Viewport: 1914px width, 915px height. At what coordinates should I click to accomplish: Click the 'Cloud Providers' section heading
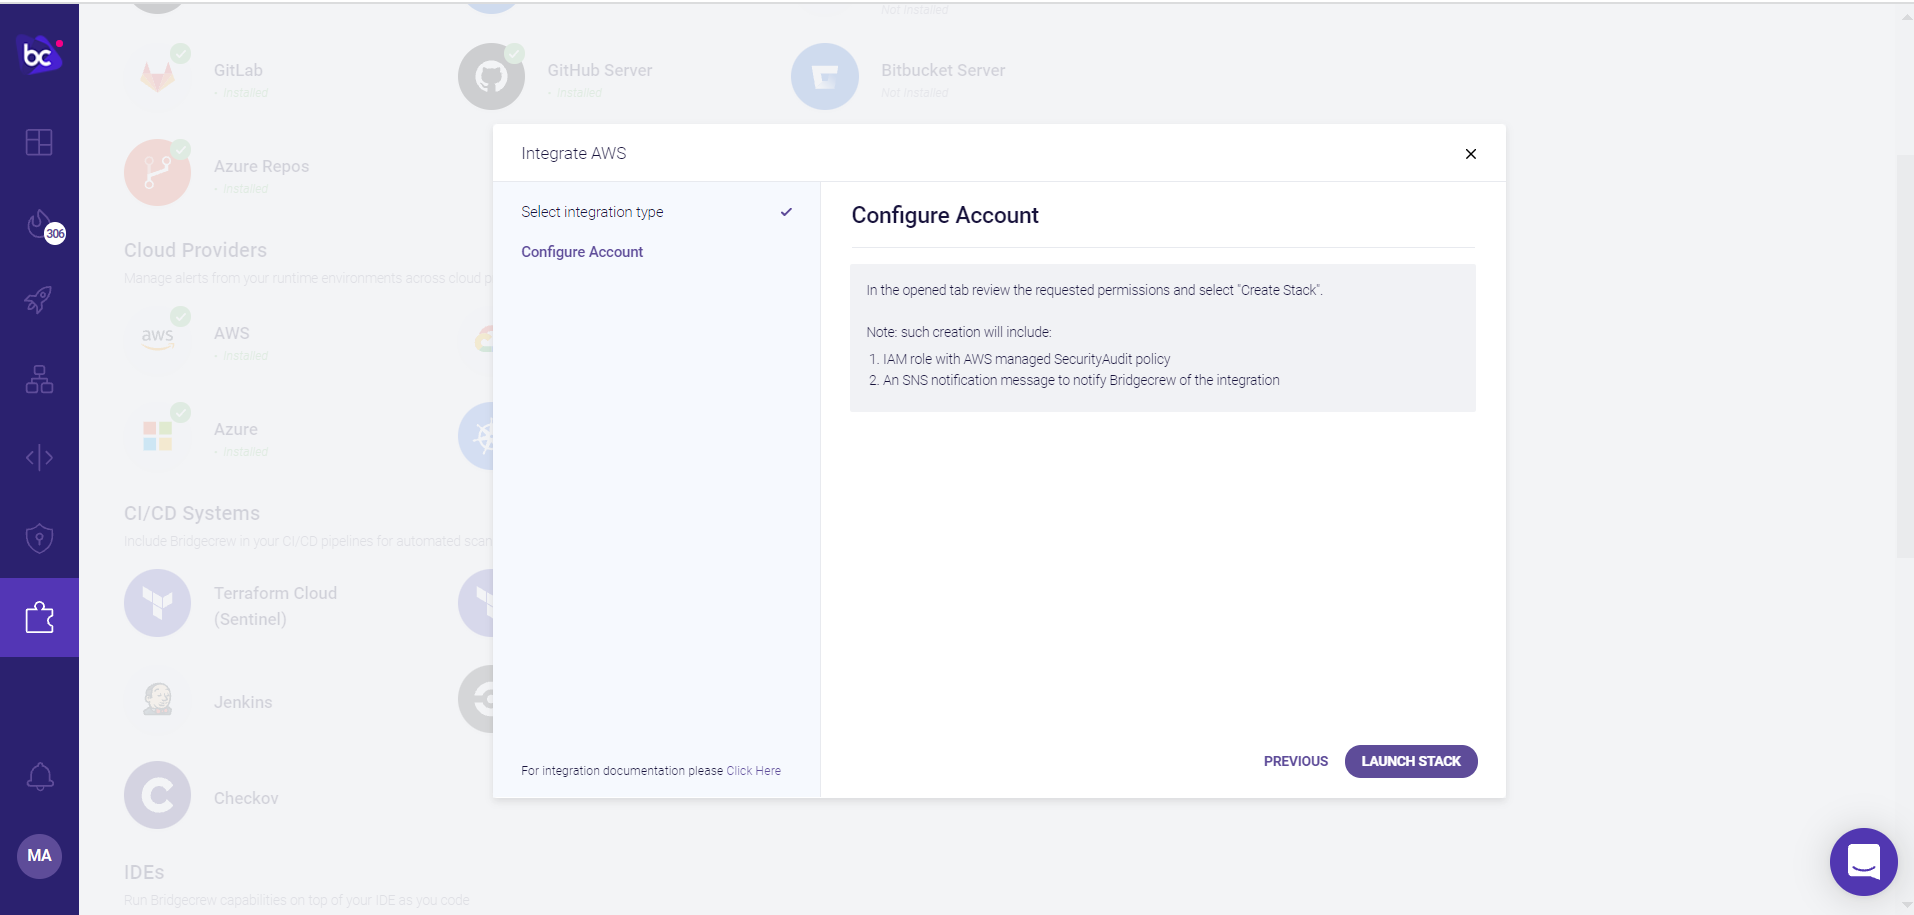(x=195, y=250)
